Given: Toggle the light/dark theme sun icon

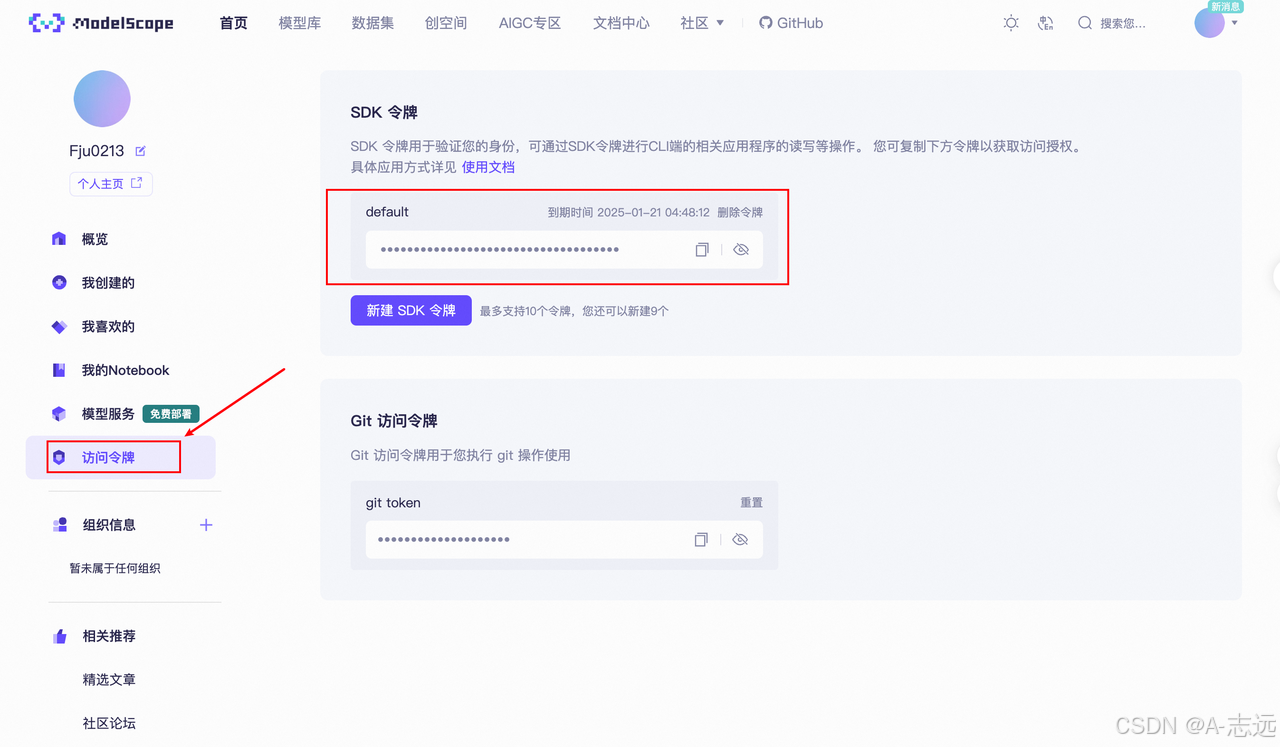Looking at the screenshot, I should pos(1011,23).
